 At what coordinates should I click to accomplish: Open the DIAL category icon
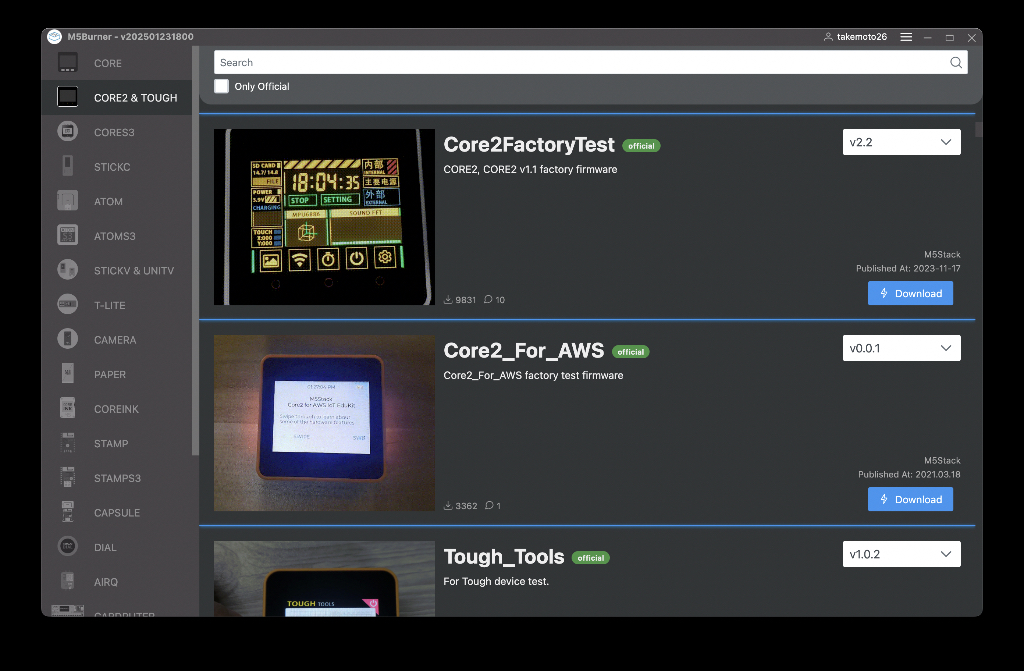click(x=67, y=547)
